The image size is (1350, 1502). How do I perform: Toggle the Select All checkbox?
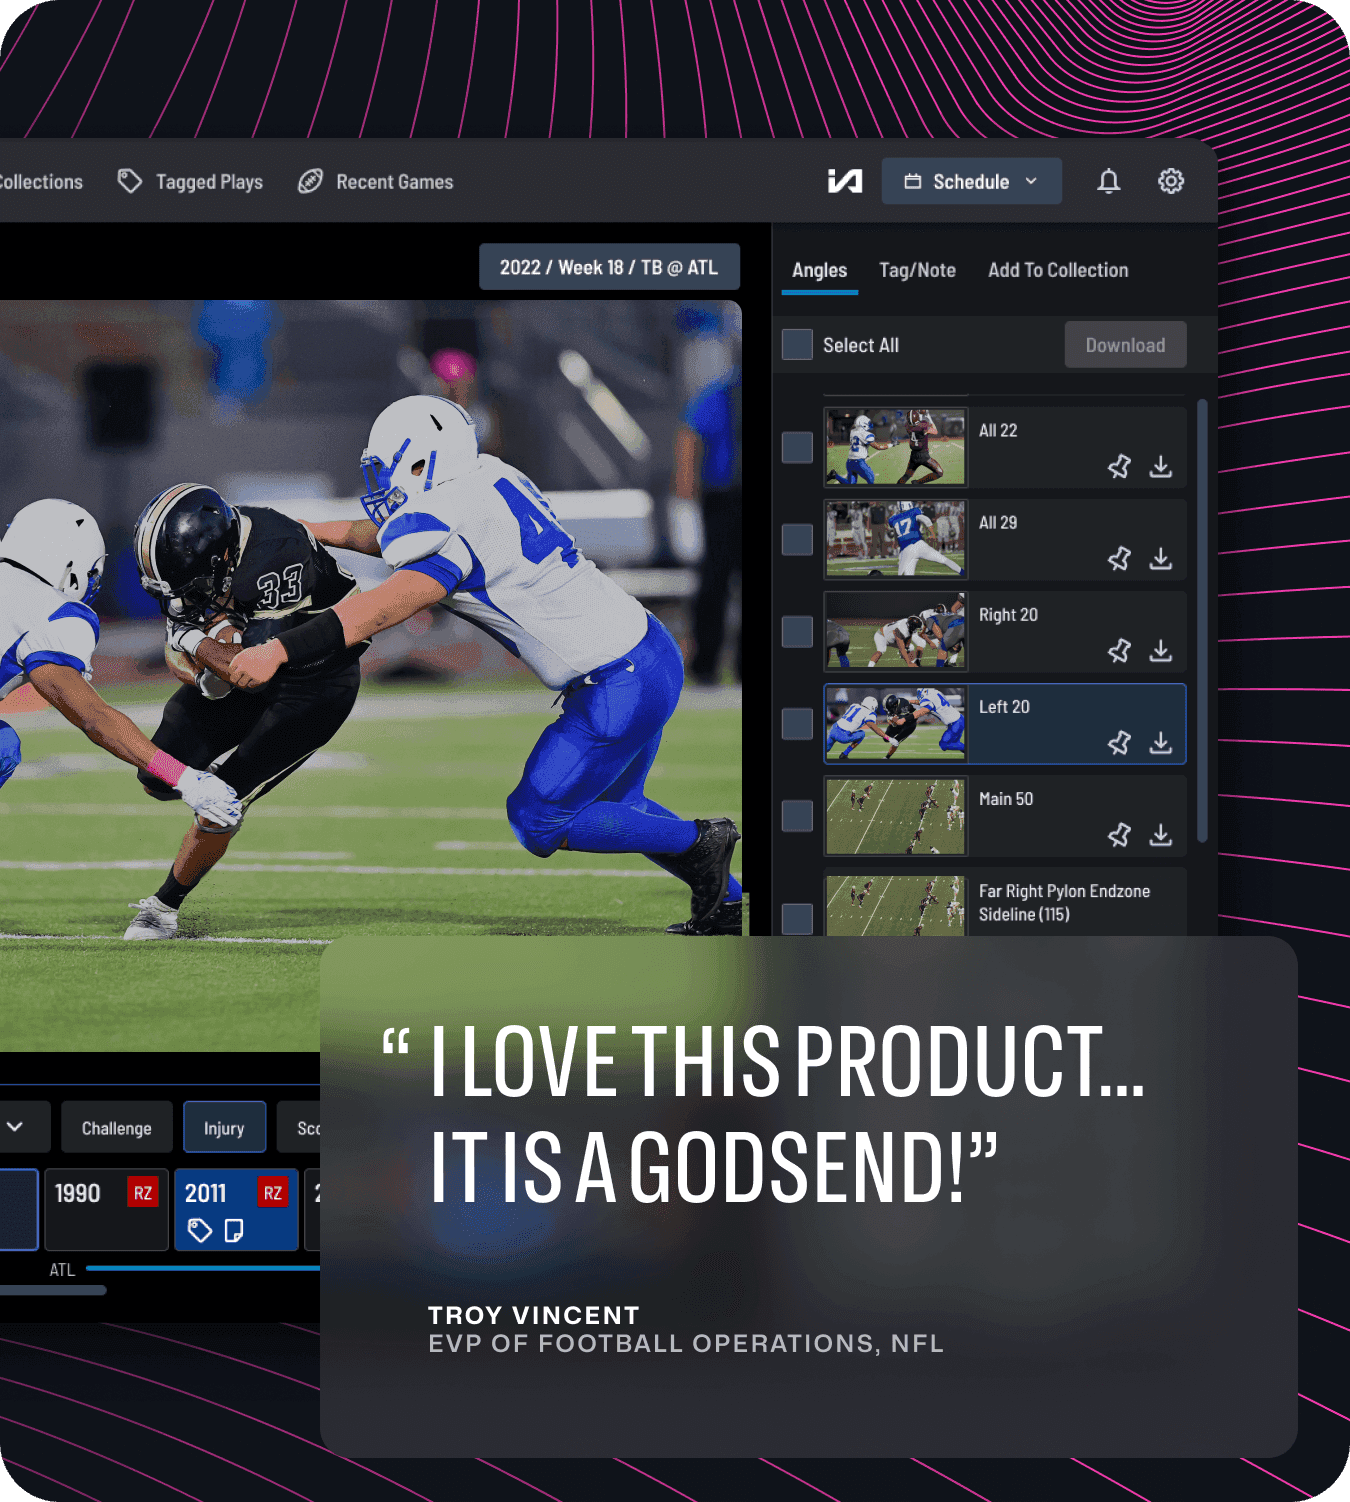click(x=797, y=345)
